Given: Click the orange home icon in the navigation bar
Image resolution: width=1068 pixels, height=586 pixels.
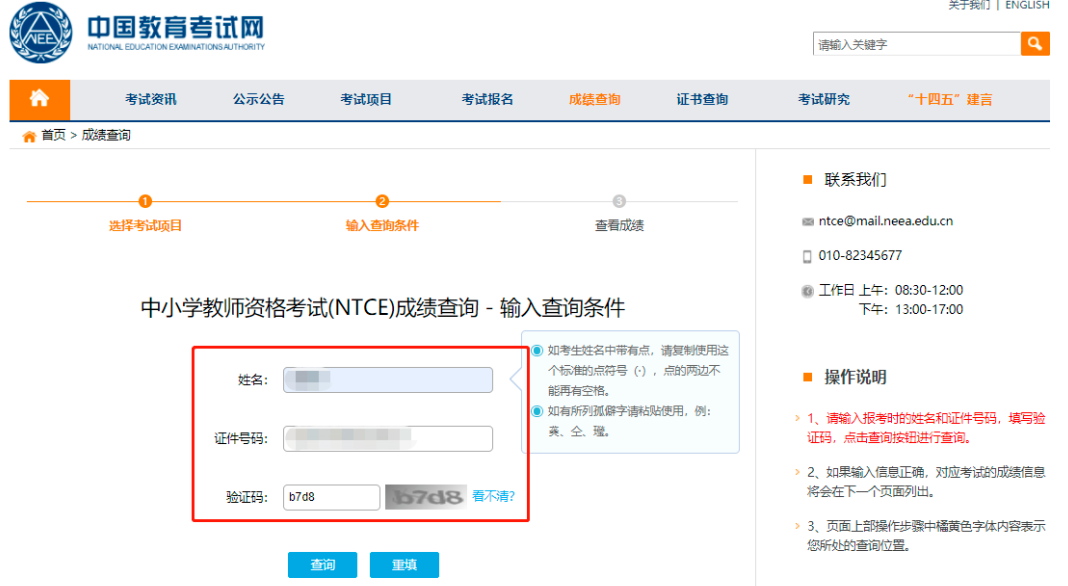Looking at the screenshot, I should pyautogui.click(x=38, y=100).
